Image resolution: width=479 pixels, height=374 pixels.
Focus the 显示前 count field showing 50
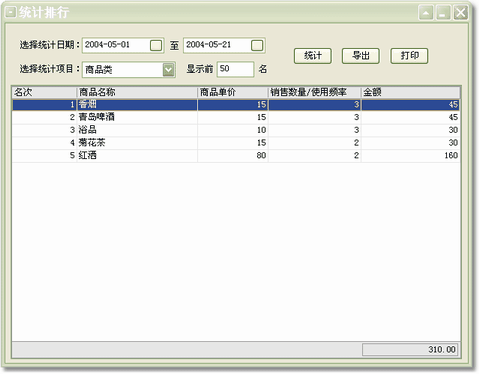[x=235, y=69]
